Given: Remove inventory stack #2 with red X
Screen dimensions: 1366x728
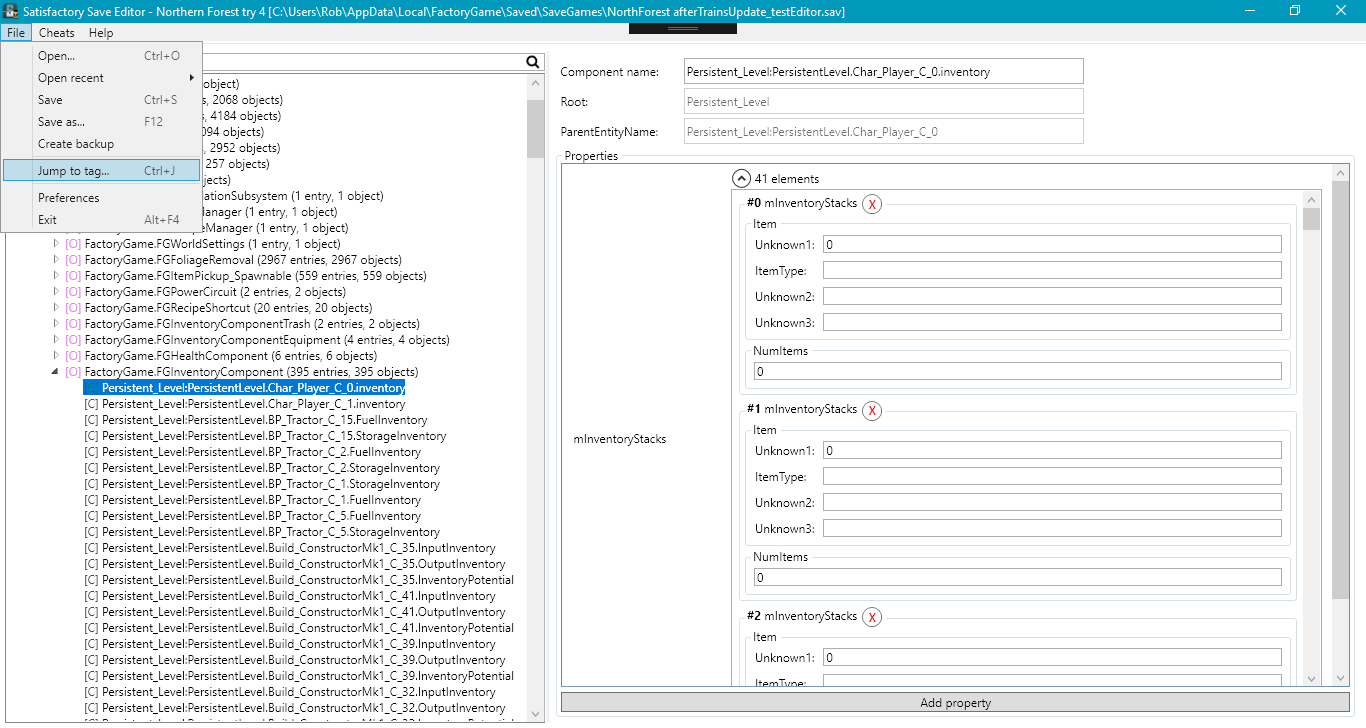Looking at the screenshot, I should tap(872, 617).
